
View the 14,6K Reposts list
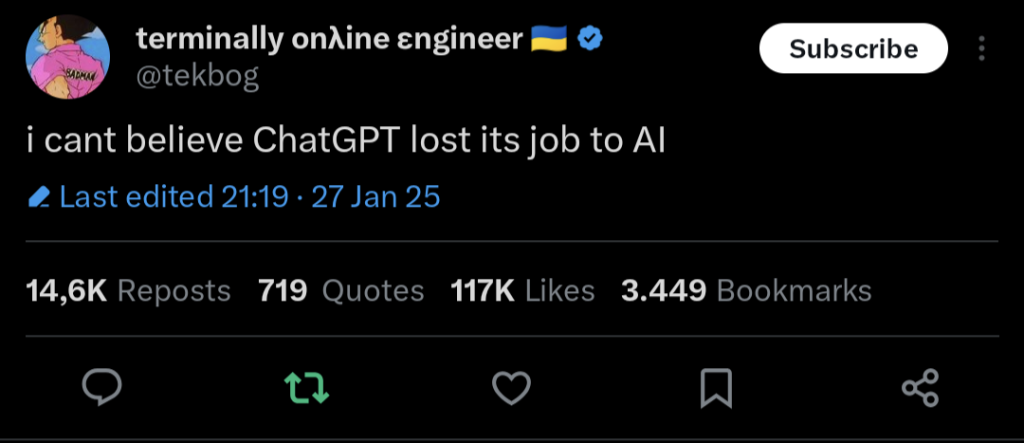click(x=128, y=291)
